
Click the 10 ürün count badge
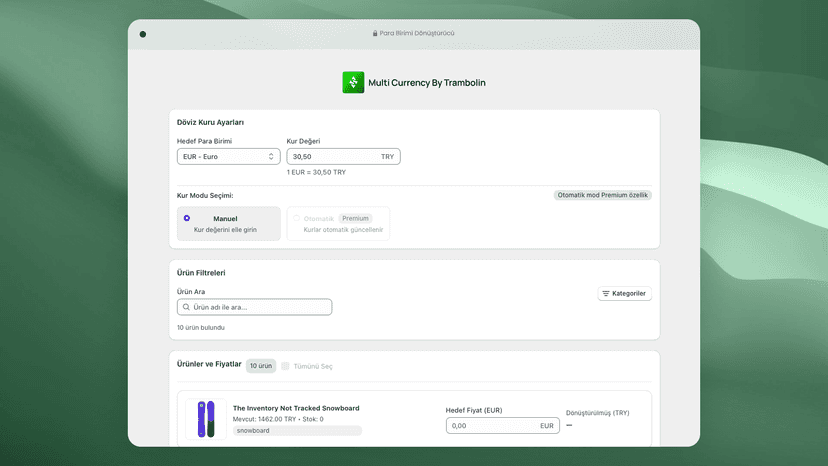coord(261,366)
